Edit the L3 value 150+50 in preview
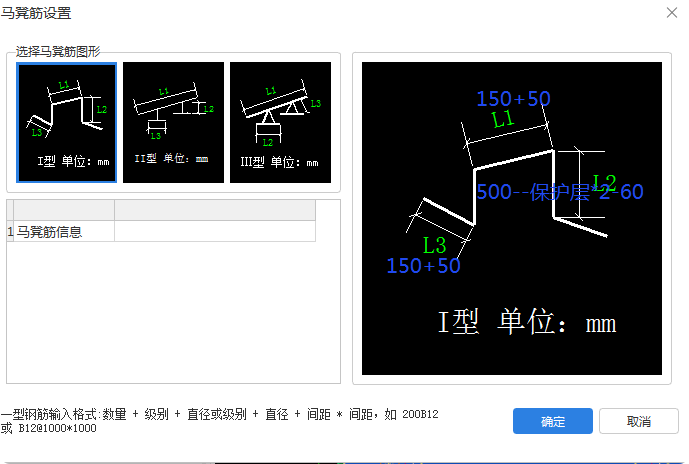The image size is (689, 464). pyautogui.click(x=423, y=266)
